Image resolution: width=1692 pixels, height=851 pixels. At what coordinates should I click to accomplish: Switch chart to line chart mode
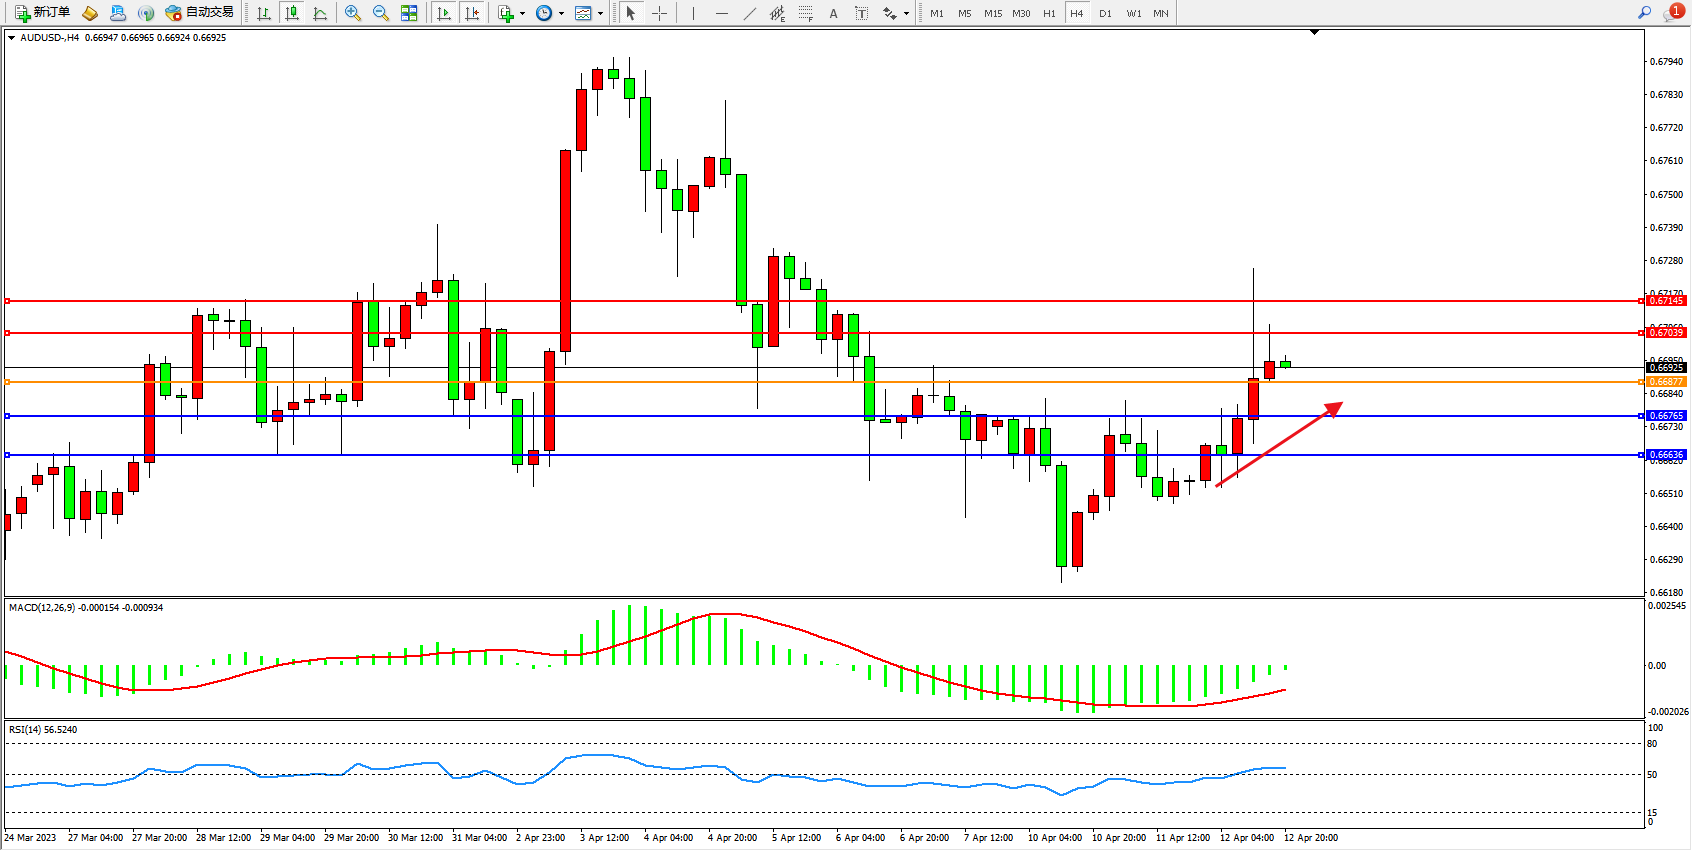coord(320,13)
